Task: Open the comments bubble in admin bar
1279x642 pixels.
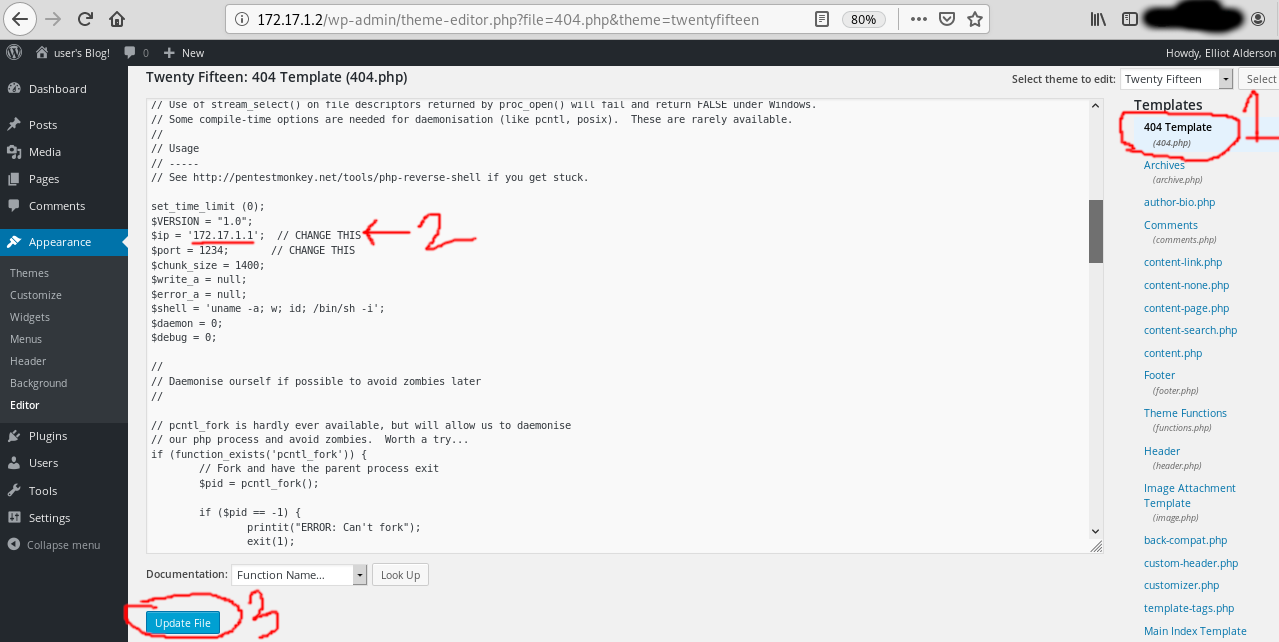Action: pyautogui.click(x=136, y=53)
